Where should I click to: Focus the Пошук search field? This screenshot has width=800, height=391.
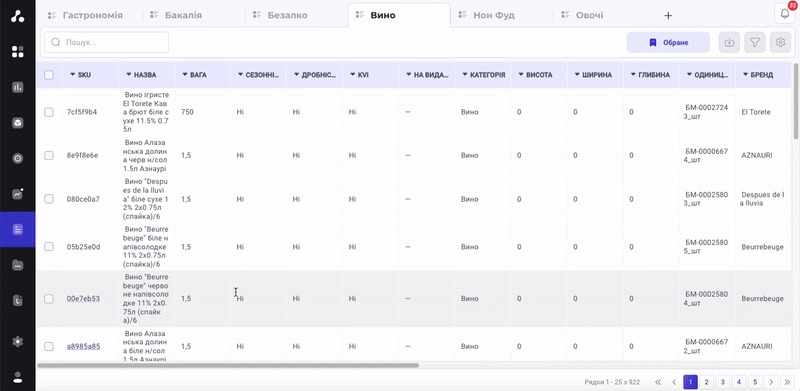(x=107, y=42)
